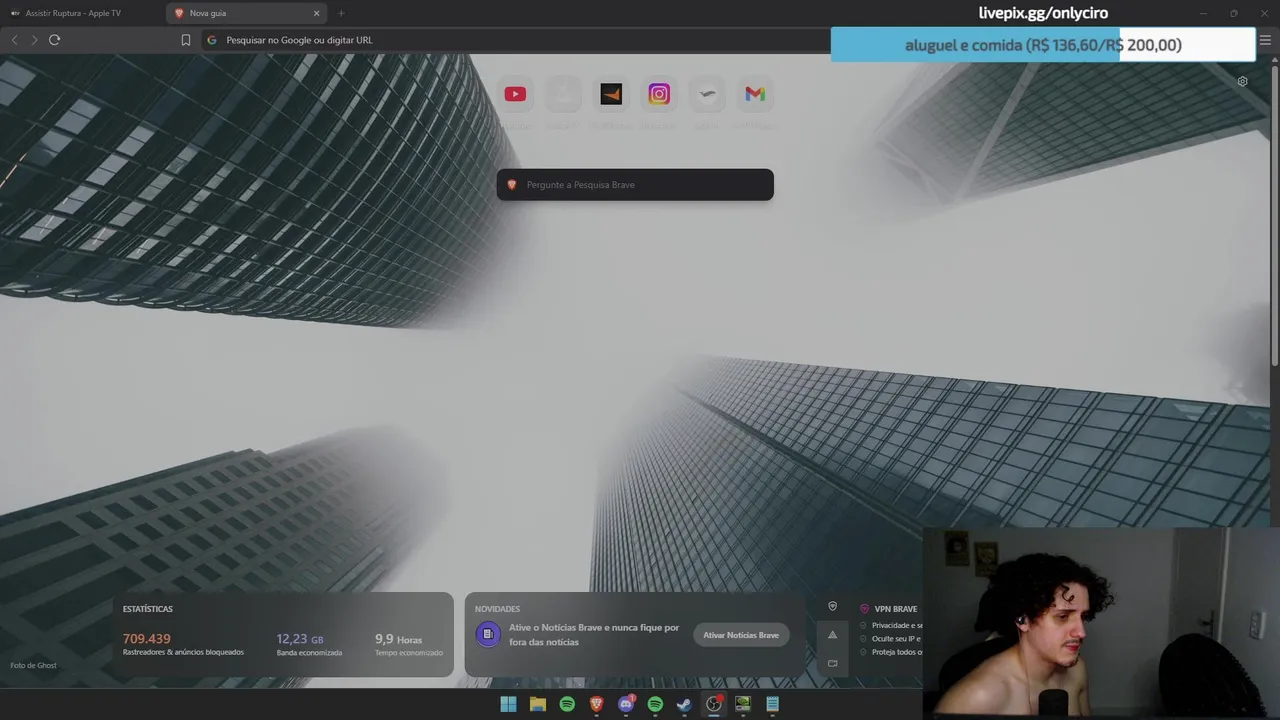Open new tab page settings gear
The height and width of the screenshot is (720, 1280).
[x=1242, y=82]
